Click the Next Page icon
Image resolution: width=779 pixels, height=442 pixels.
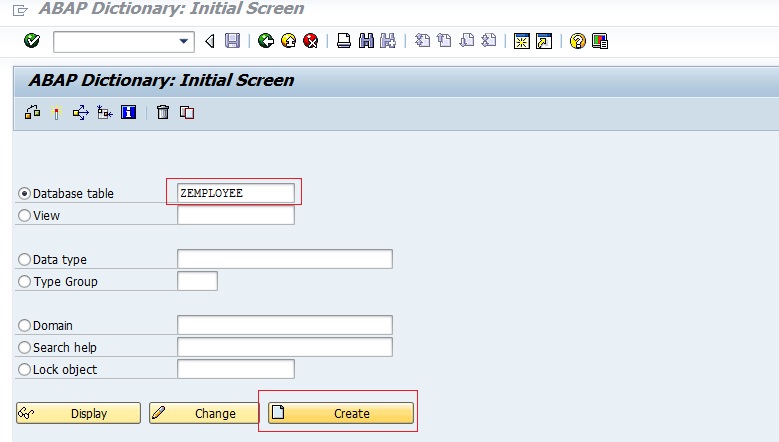click(467, 41)
